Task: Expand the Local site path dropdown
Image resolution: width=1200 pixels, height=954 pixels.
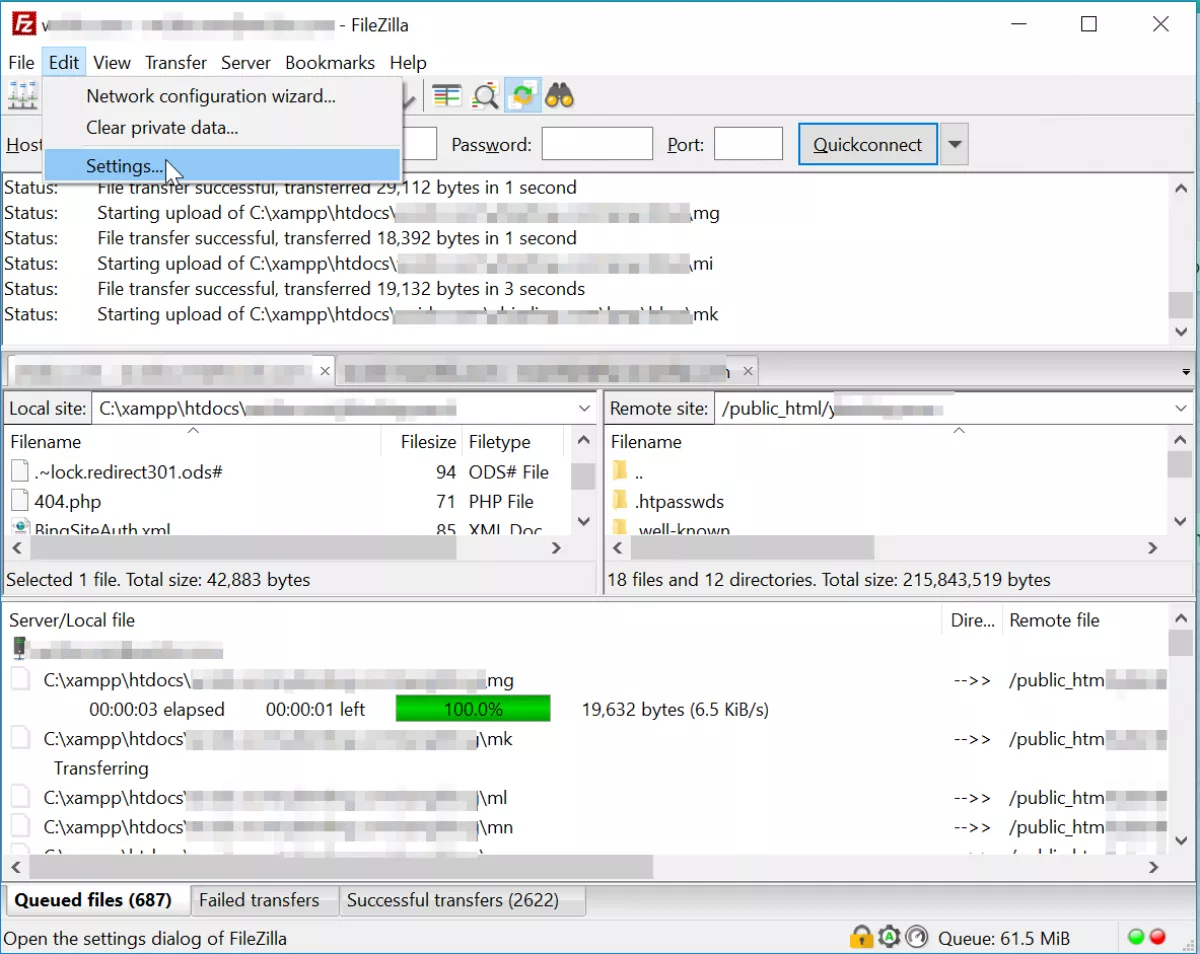Action: 585,408
